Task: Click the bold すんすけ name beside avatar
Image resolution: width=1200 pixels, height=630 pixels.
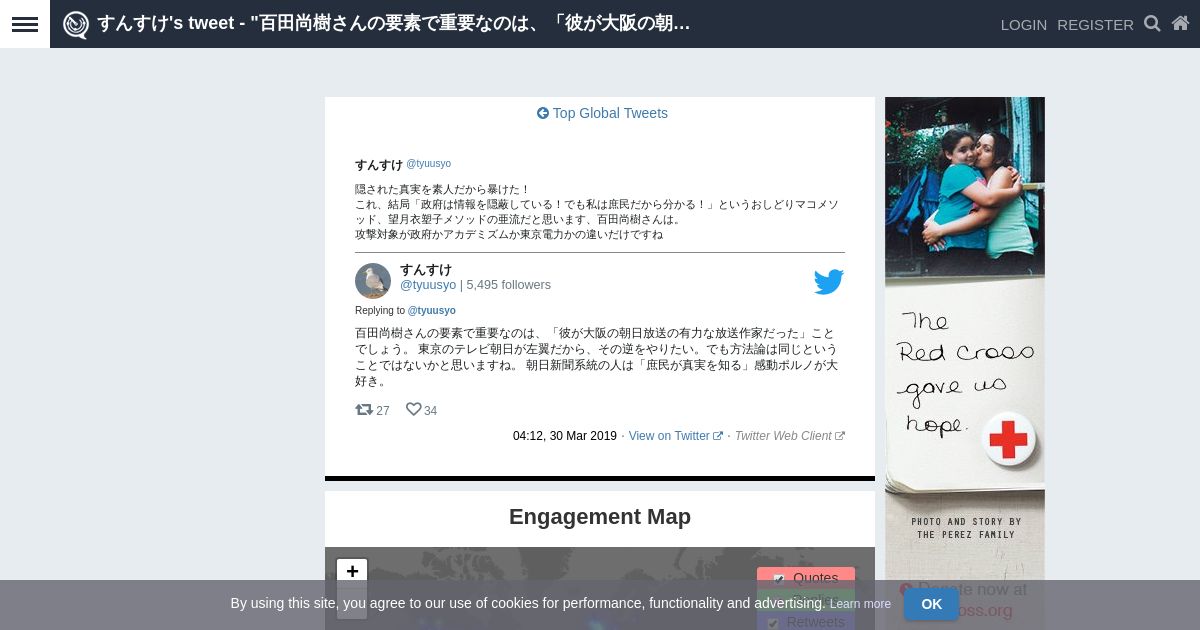Action: click(x=426, y=270)
